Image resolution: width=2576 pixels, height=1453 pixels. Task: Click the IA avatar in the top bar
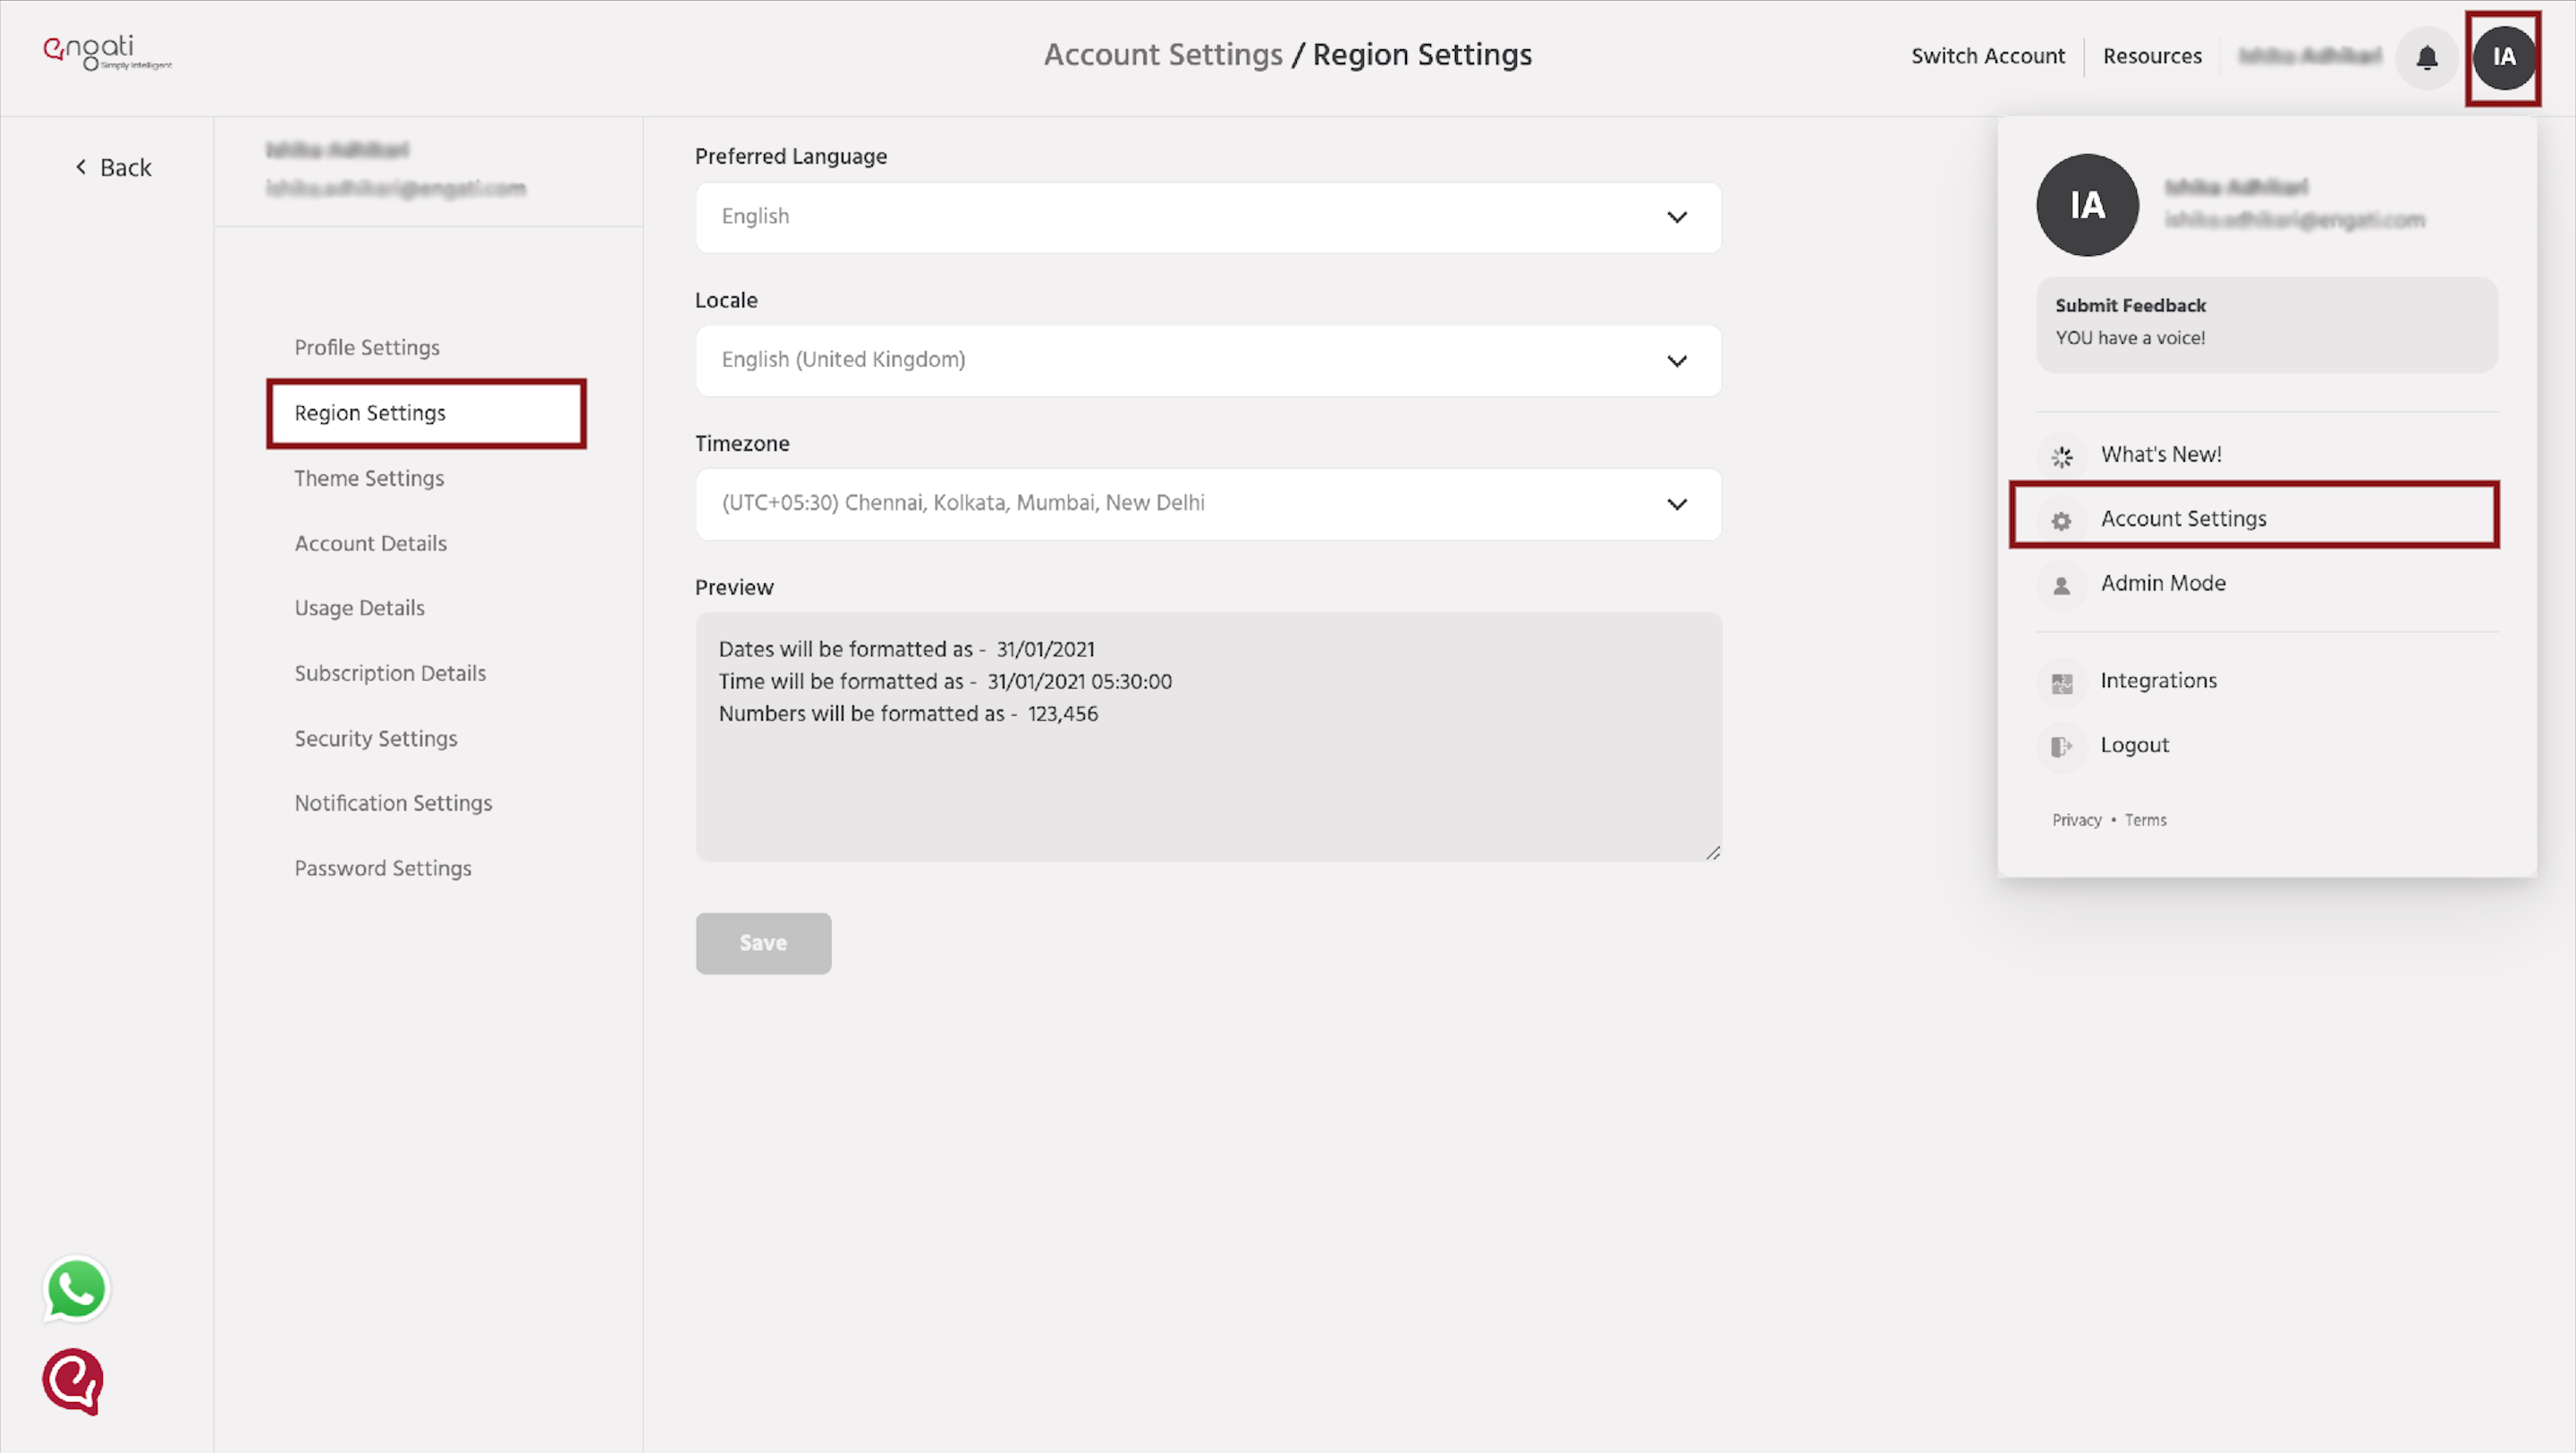2504,57
